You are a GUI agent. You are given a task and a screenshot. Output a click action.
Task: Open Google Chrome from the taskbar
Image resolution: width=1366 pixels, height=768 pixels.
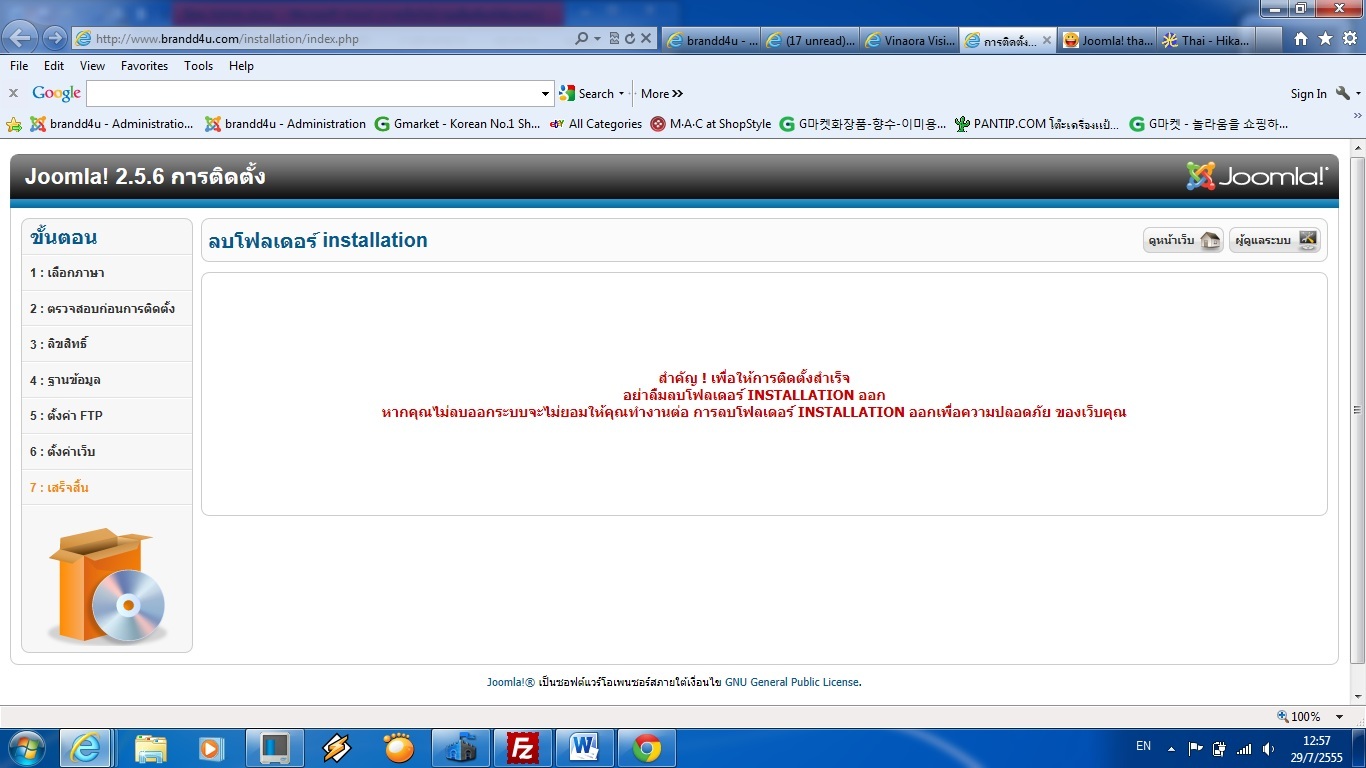(646, 748)
